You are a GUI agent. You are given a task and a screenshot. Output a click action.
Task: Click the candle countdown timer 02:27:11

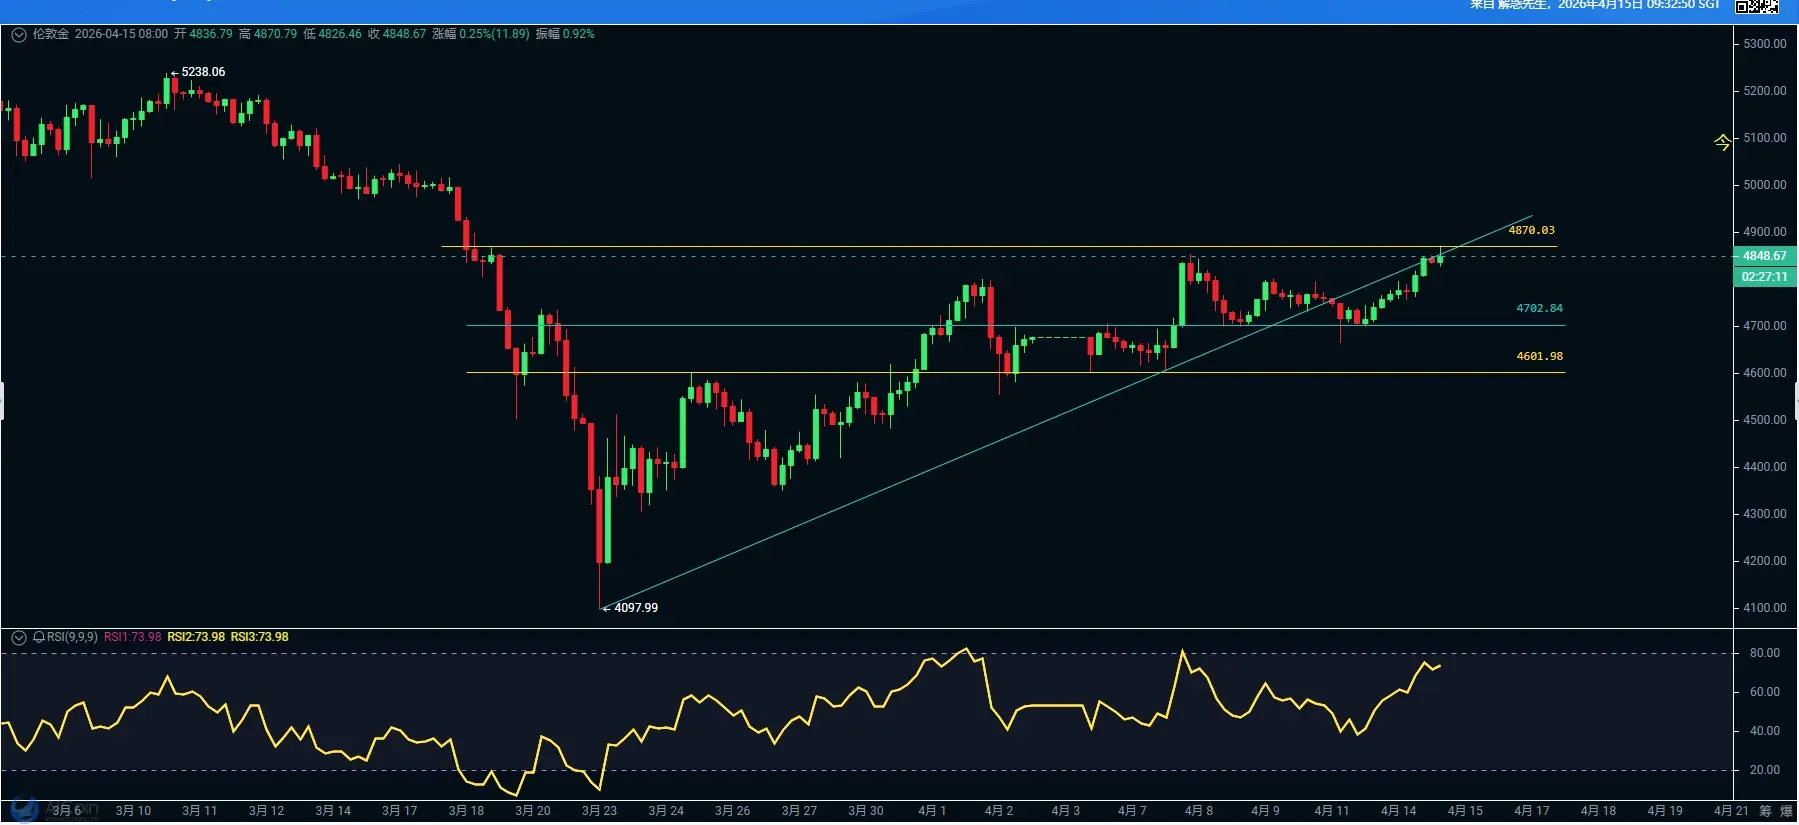tap(1765, 277)
